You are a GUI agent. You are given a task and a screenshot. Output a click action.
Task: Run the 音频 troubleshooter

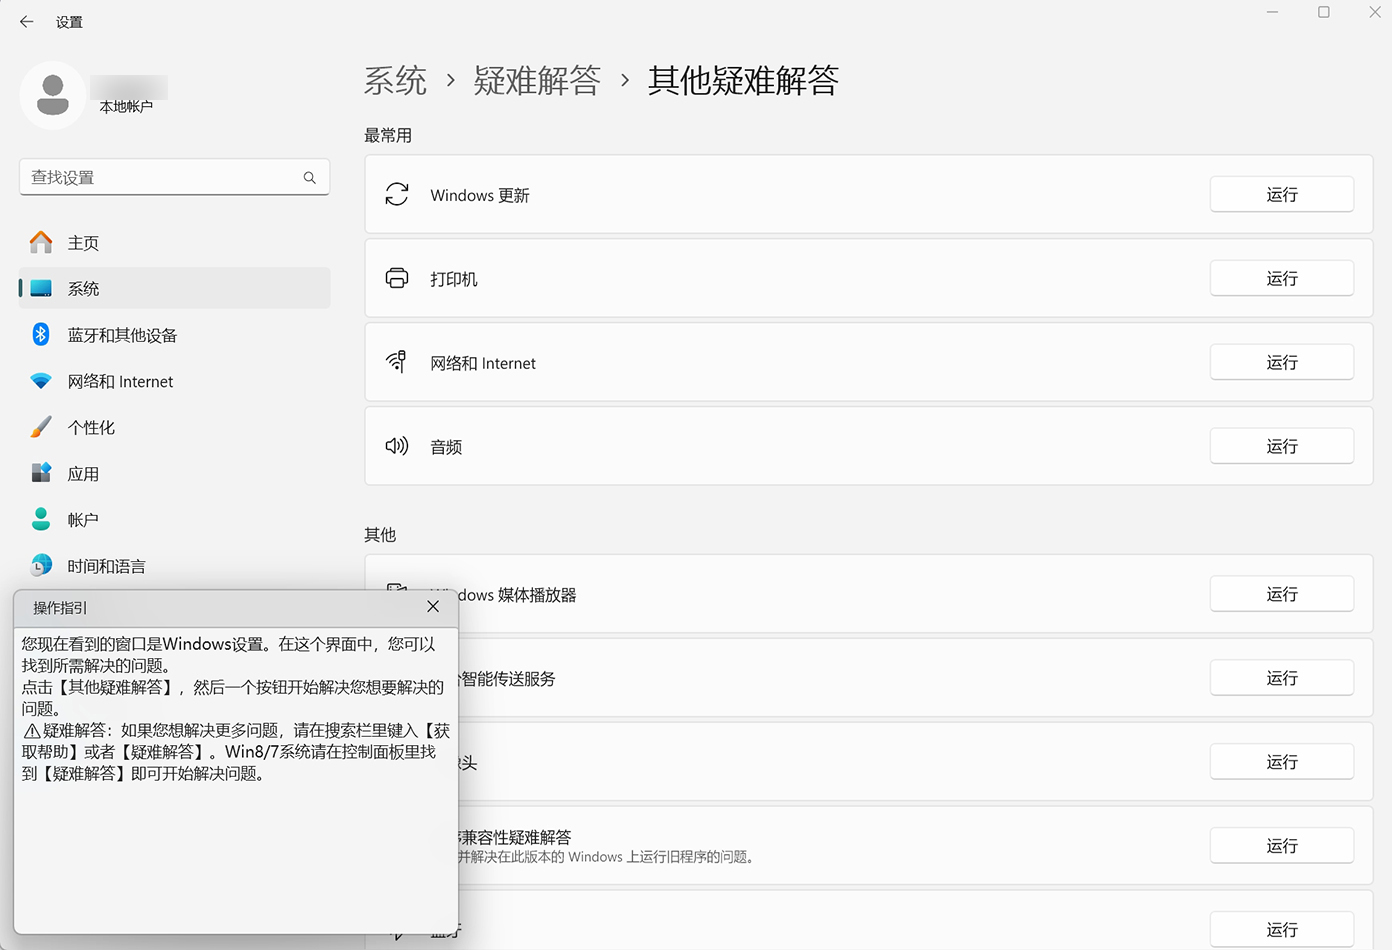click(x=1282, y=446)
